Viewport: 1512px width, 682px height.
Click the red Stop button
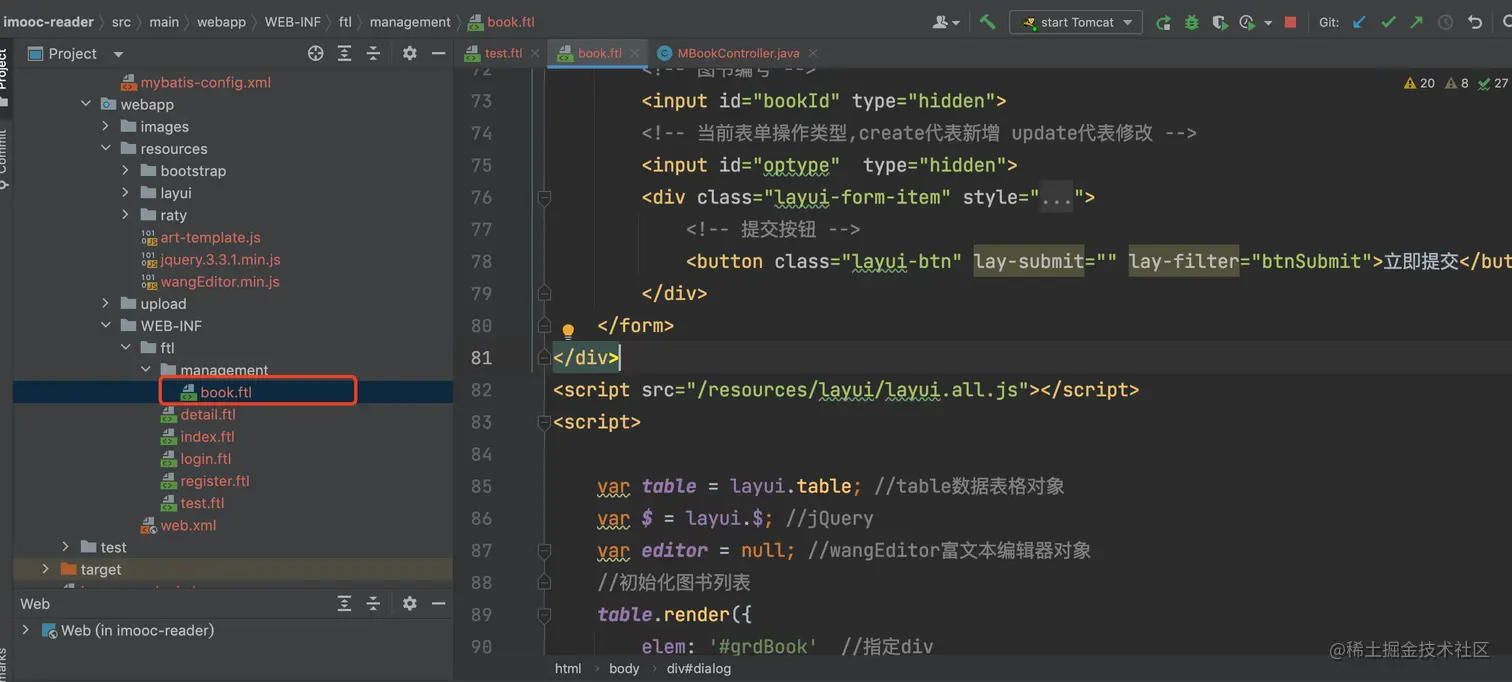1290,22
